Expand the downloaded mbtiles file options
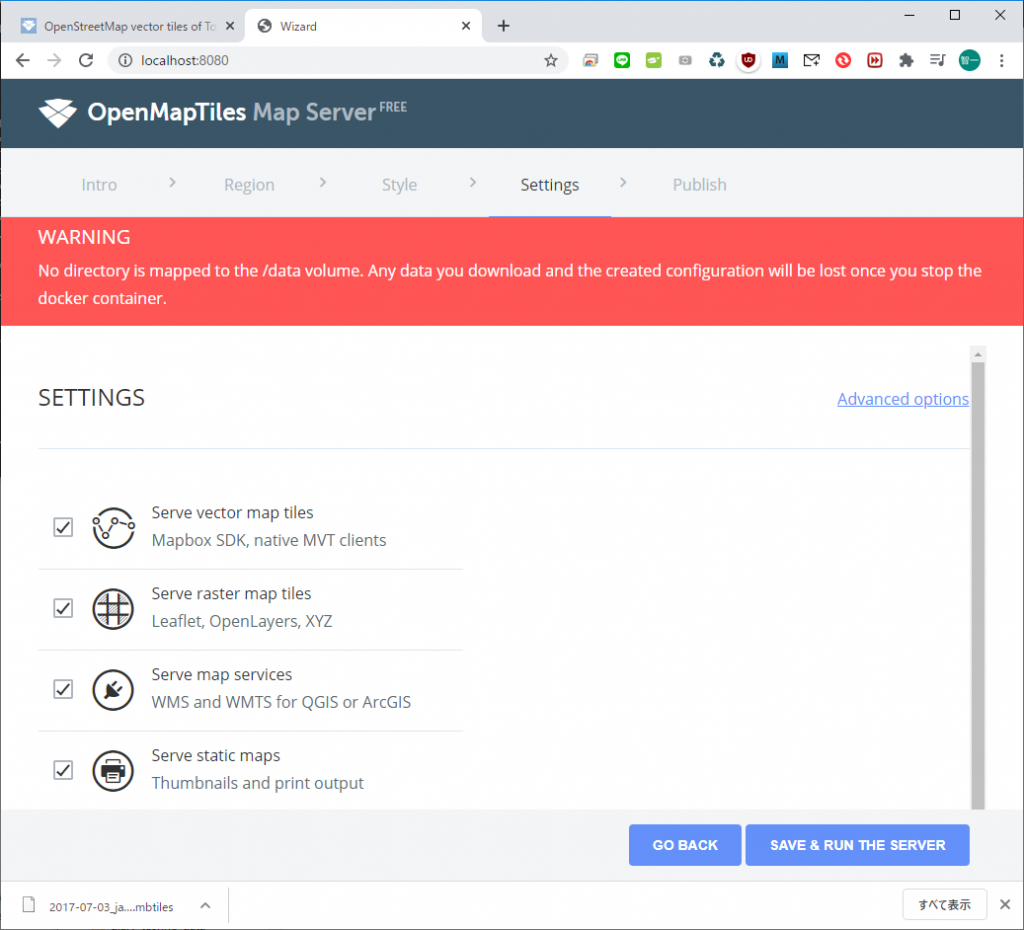This screenshot has height=930, width=1024. point(205,906)
